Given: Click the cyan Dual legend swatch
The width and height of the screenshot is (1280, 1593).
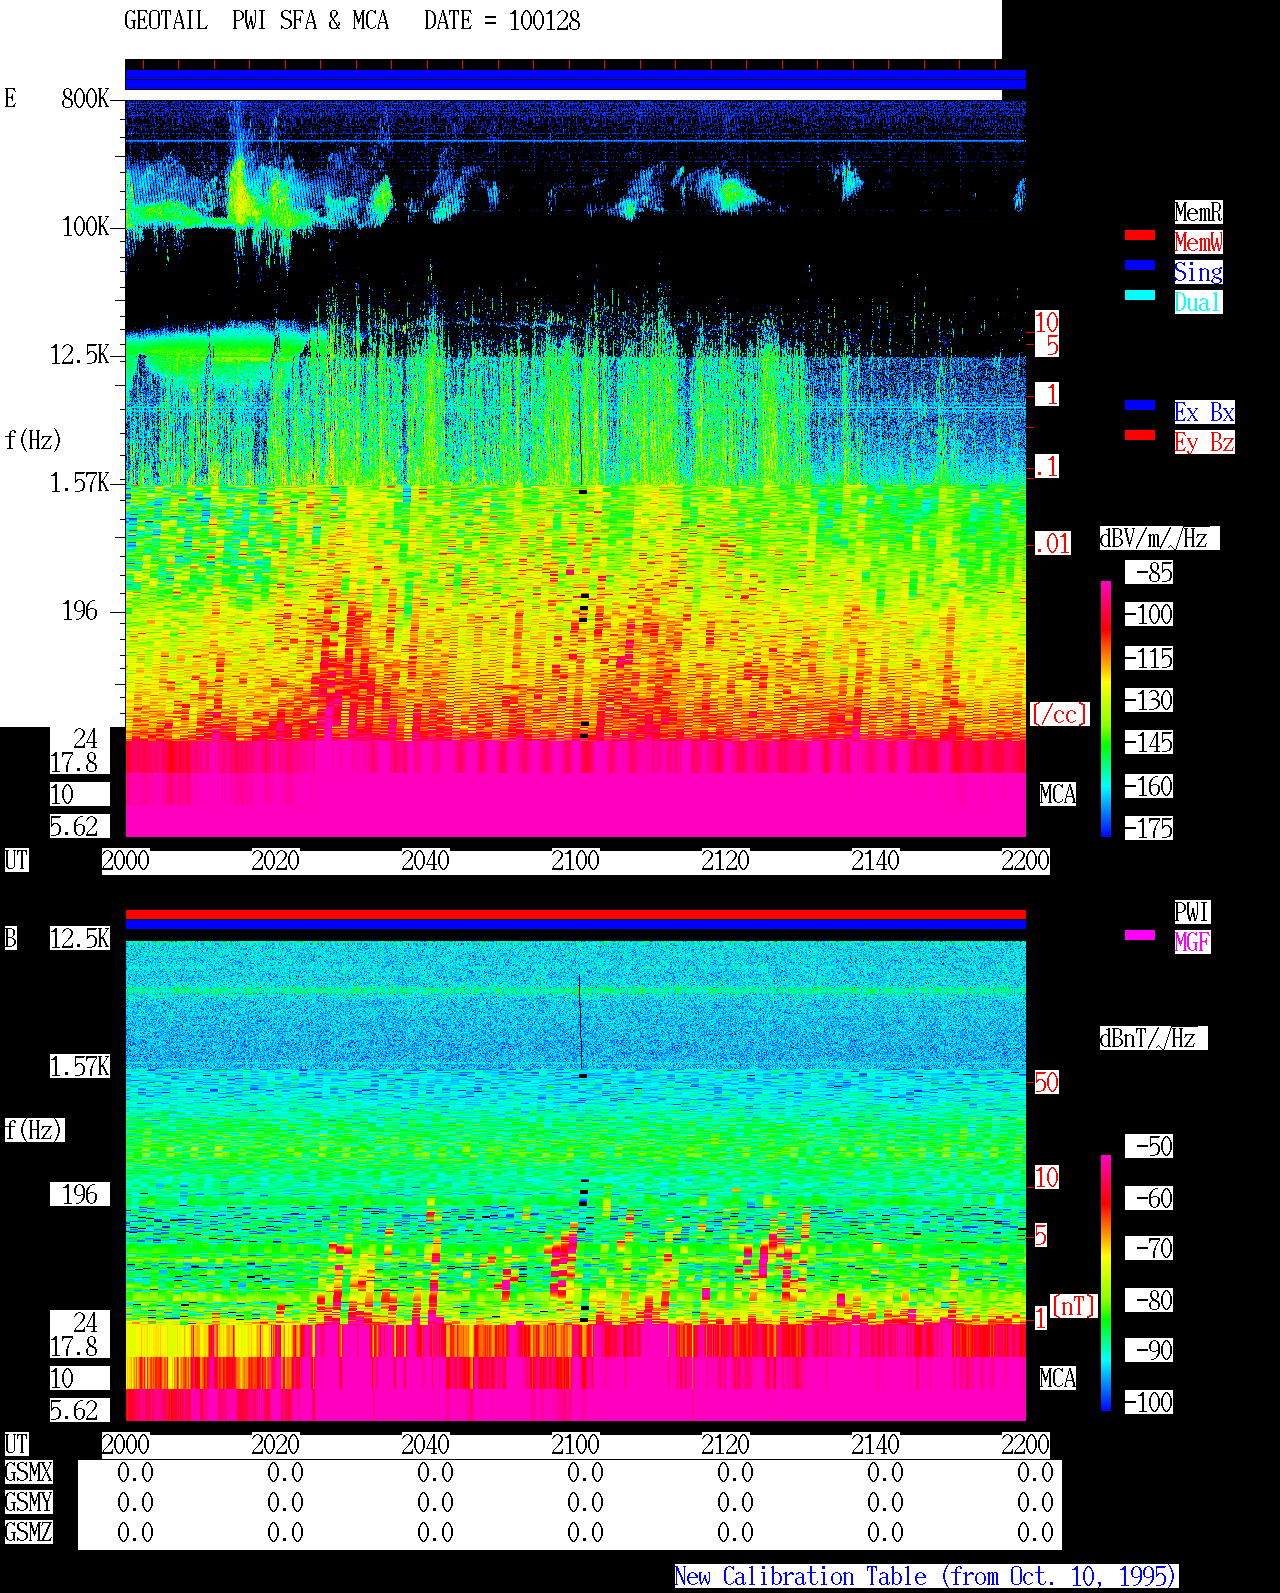Looking at the screenshot, I should coord(1140,295).
